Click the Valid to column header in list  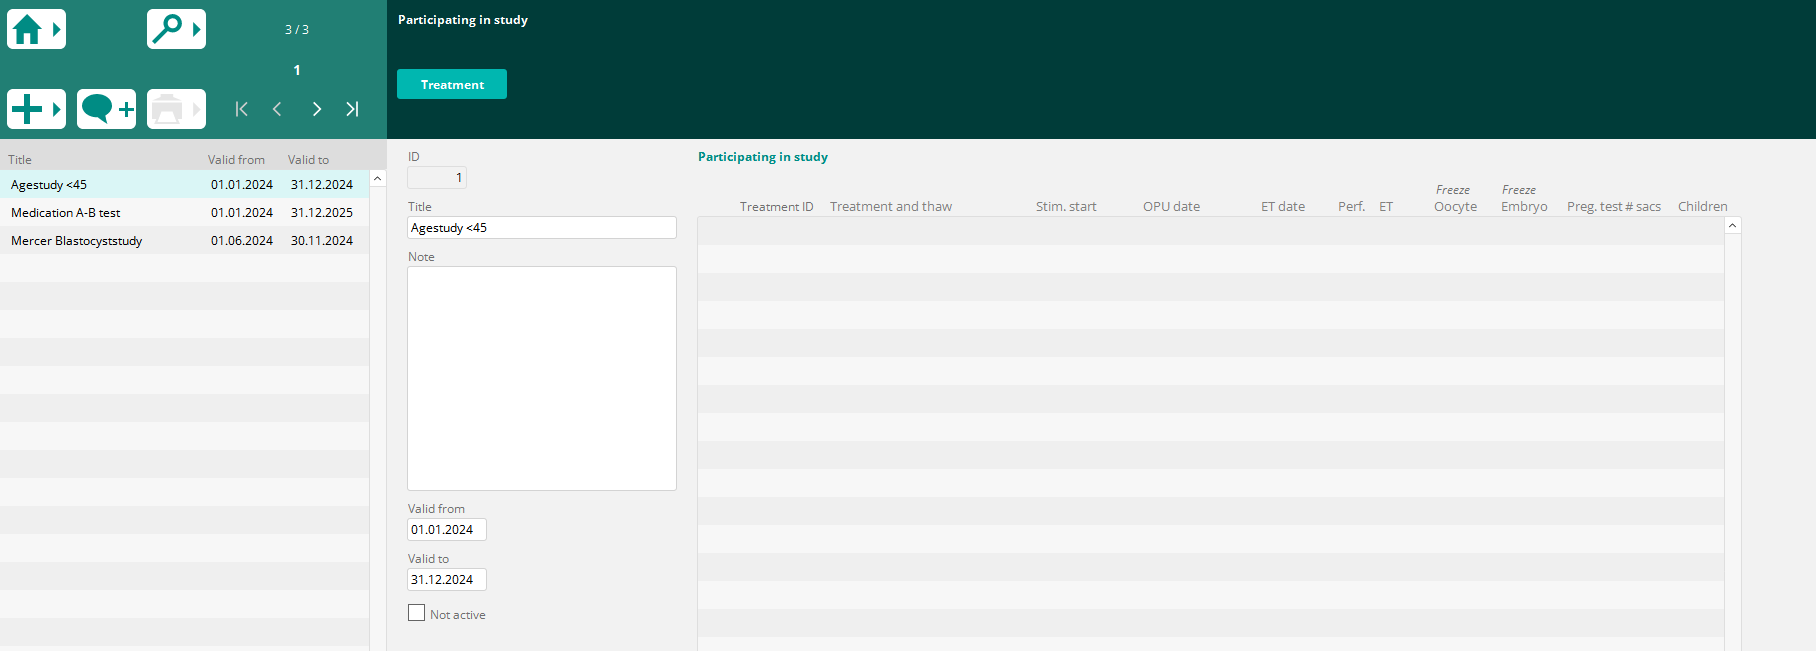308,160
